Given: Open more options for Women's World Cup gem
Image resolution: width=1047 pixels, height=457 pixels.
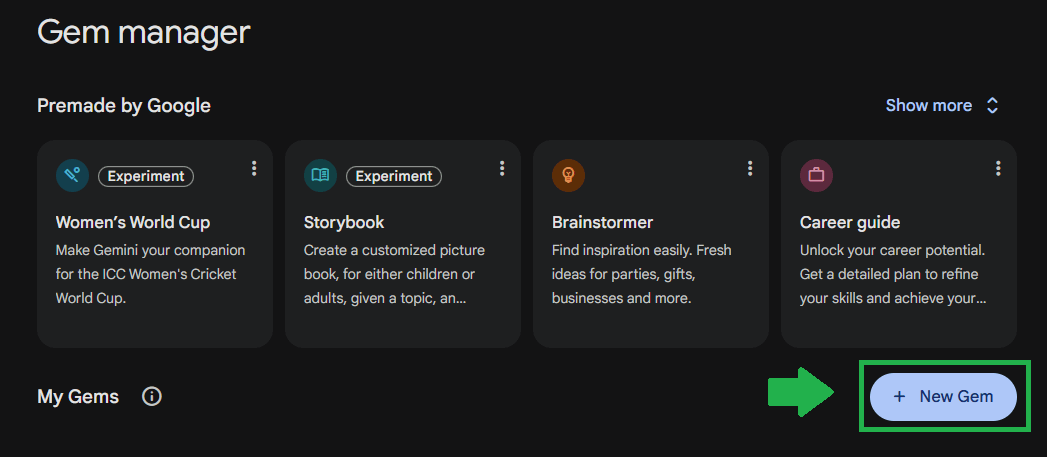Looking at the screenshot, I should point(254,168).
